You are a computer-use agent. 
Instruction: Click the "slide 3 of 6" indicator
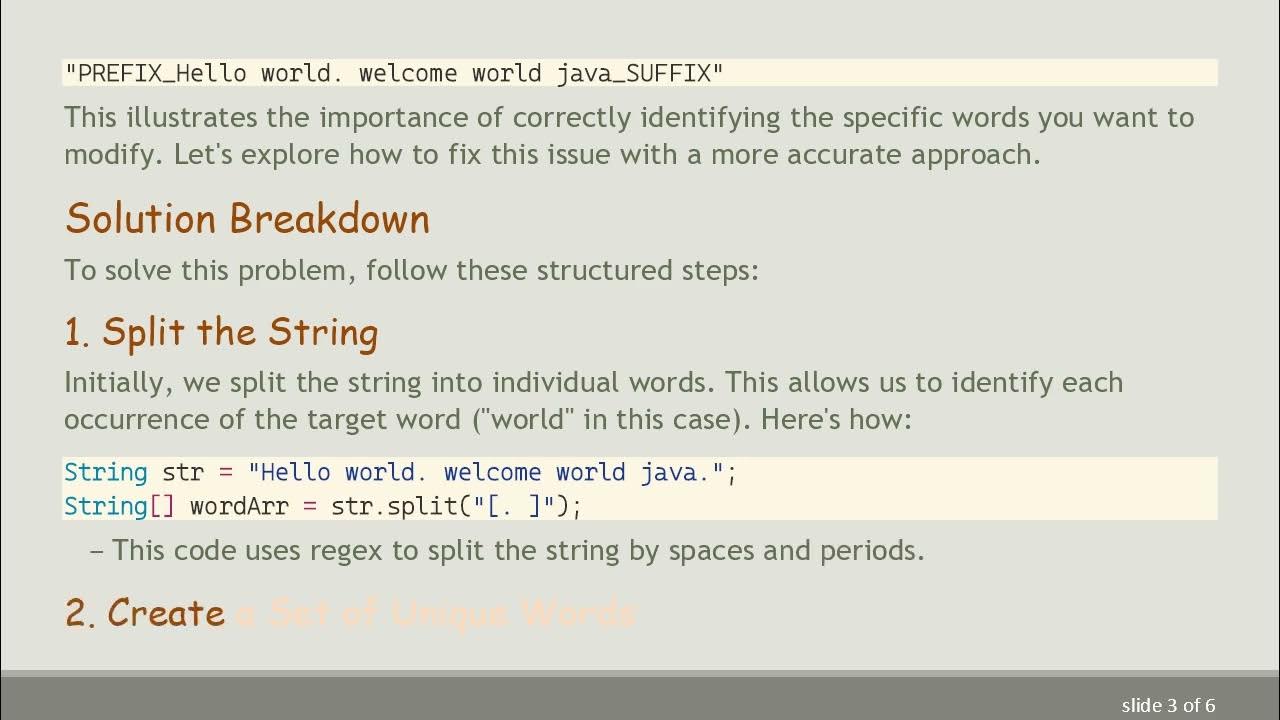tap(1168, 705)
